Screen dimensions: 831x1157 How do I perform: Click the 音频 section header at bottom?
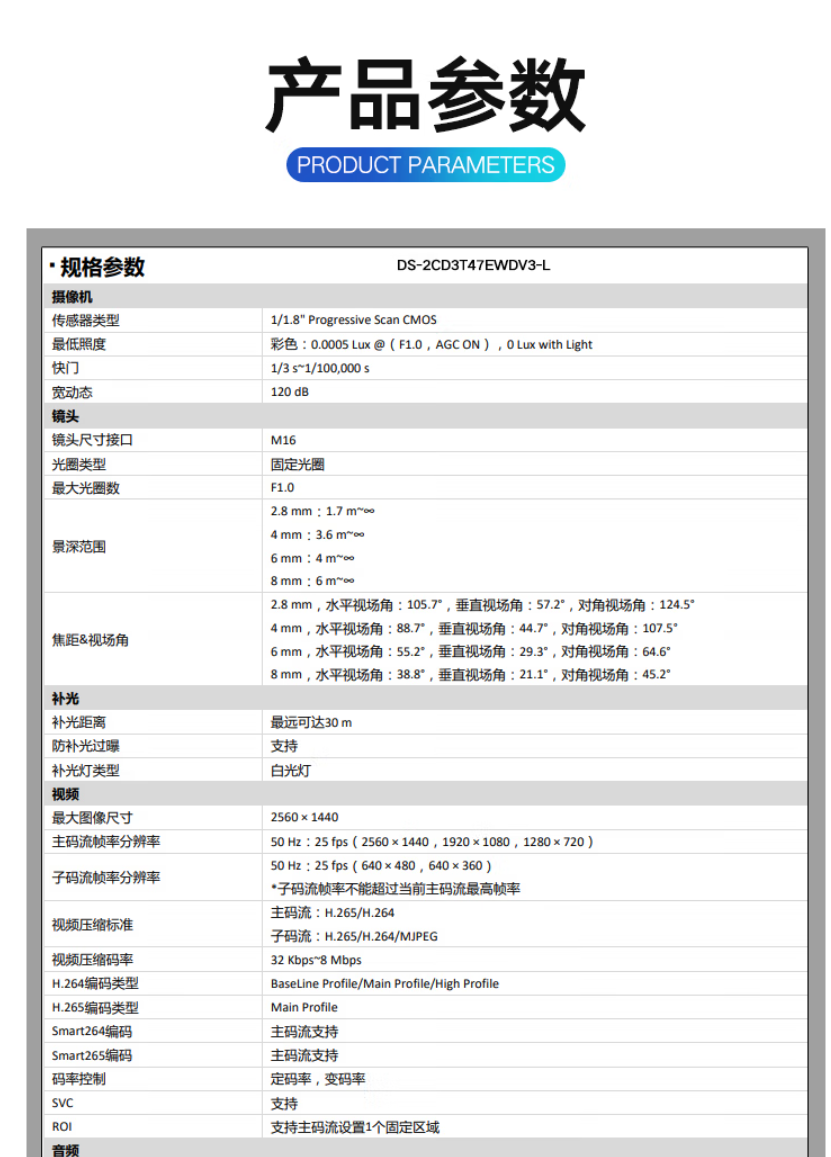pos(65,1149)
